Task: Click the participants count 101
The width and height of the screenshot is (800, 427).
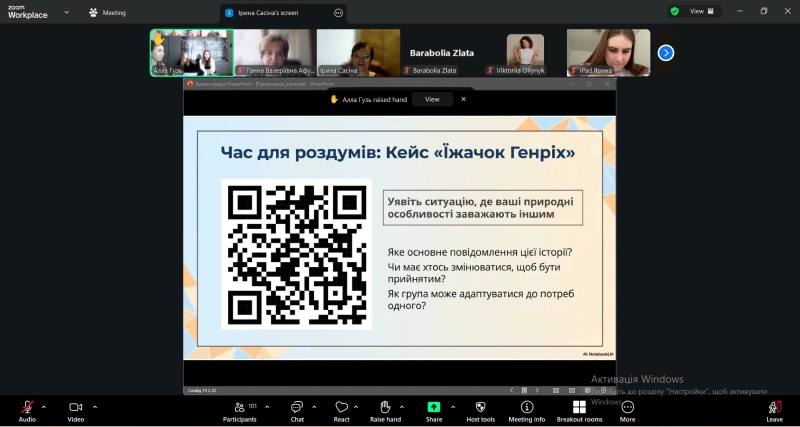Action: (253, 406)
